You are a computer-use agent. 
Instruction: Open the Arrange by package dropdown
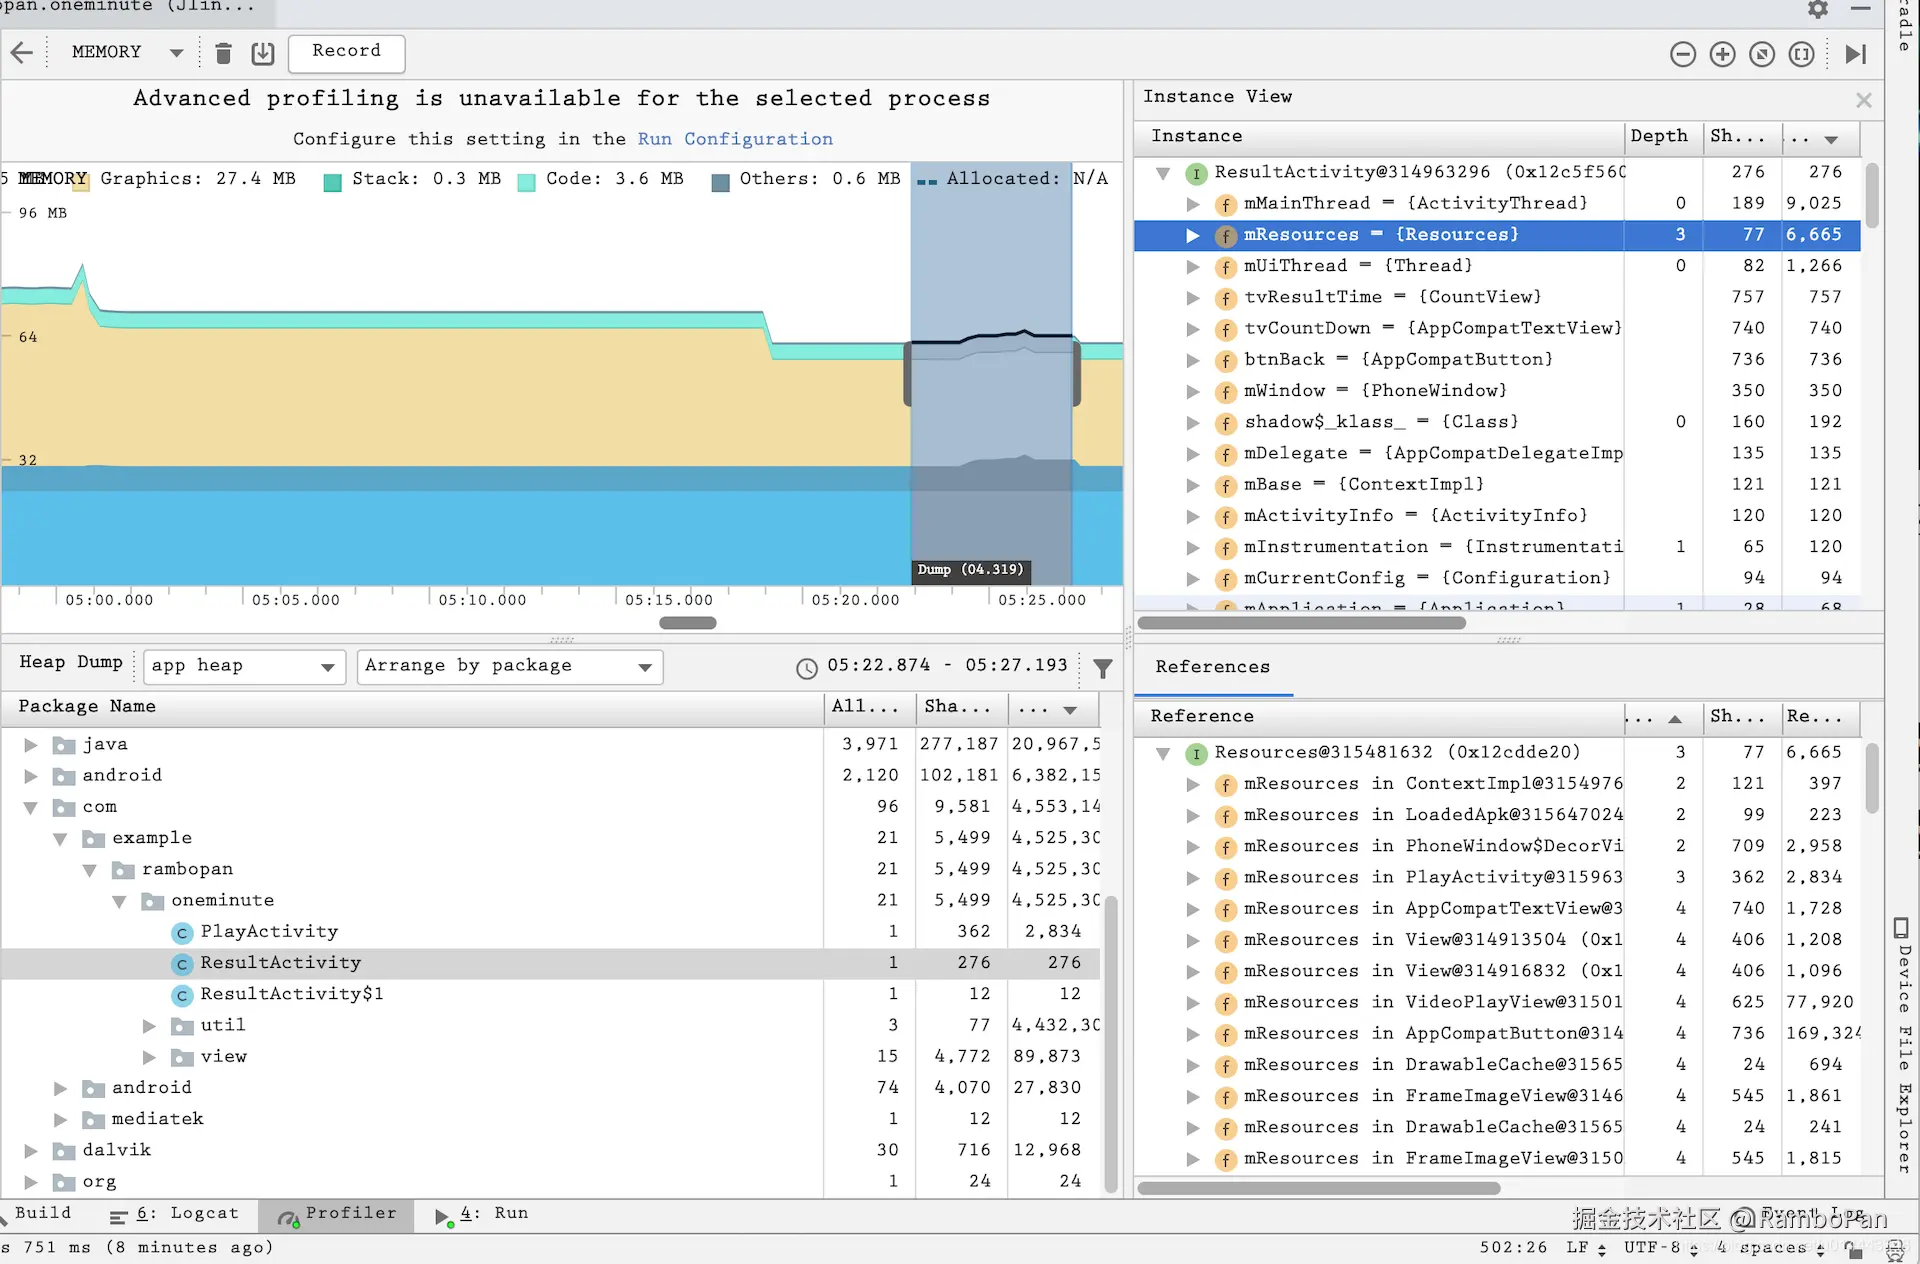509,666
